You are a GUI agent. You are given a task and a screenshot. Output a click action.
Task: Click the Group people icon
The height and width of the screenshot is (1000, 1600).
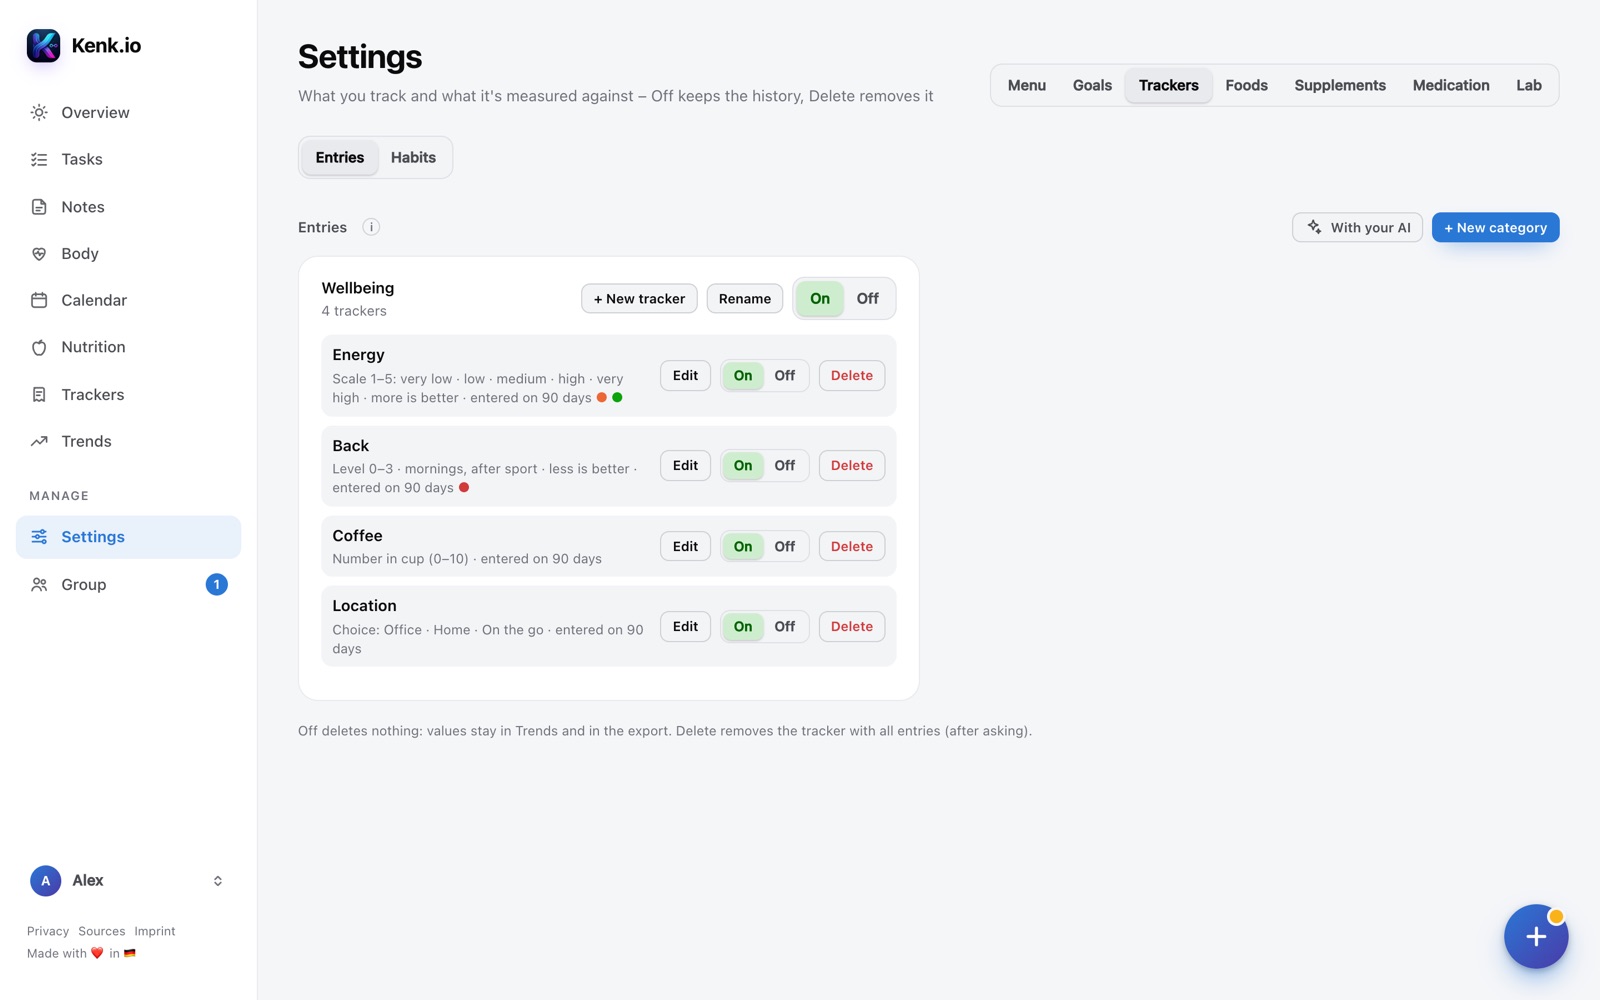pos(39,585)
